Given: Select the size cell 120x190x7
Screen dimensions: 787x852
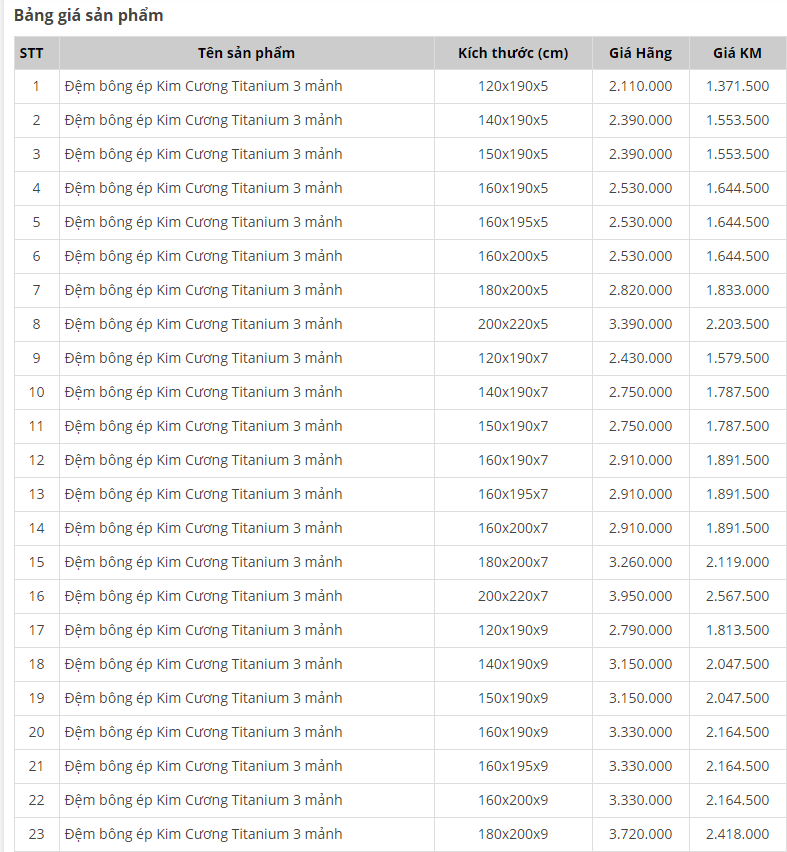Looking at the screenshot, I should (513, 358).
